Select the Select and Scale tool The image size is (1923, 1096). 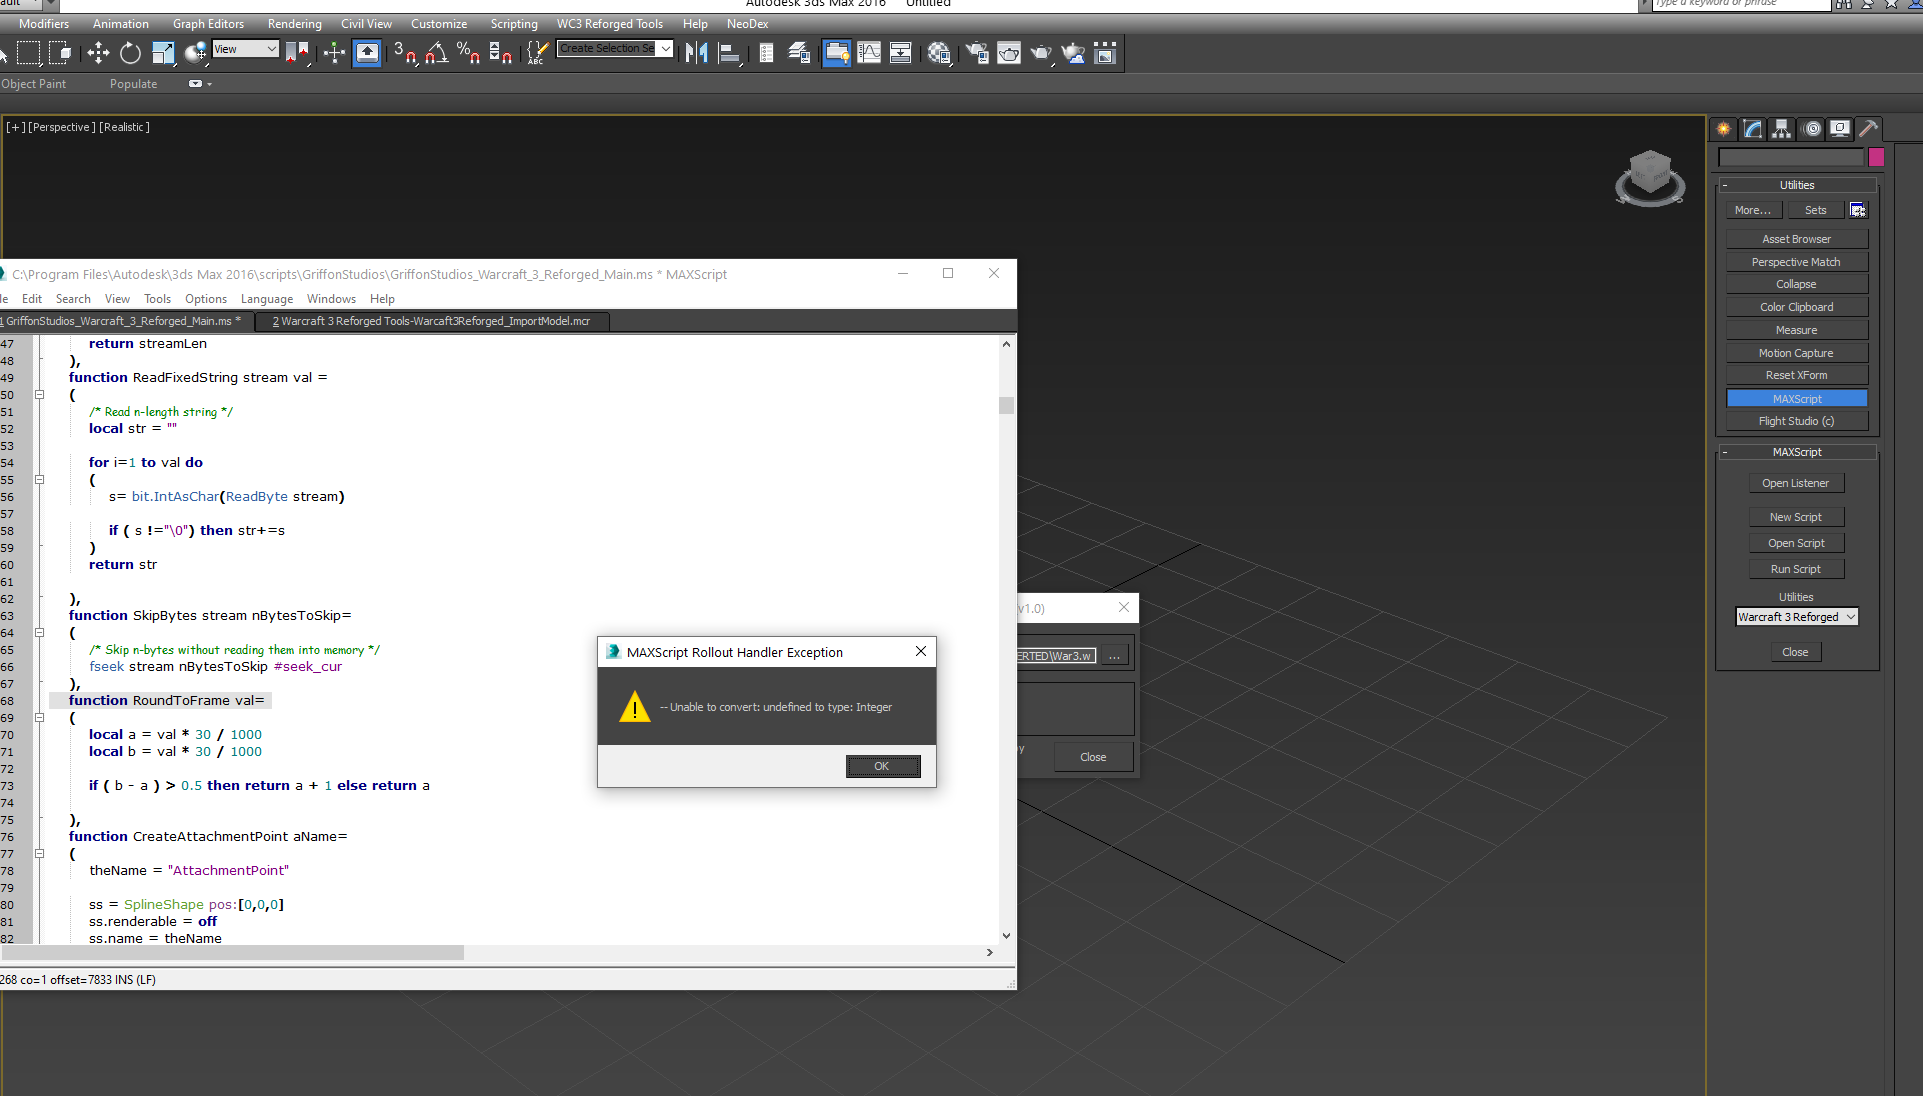[x=163, y=53]
